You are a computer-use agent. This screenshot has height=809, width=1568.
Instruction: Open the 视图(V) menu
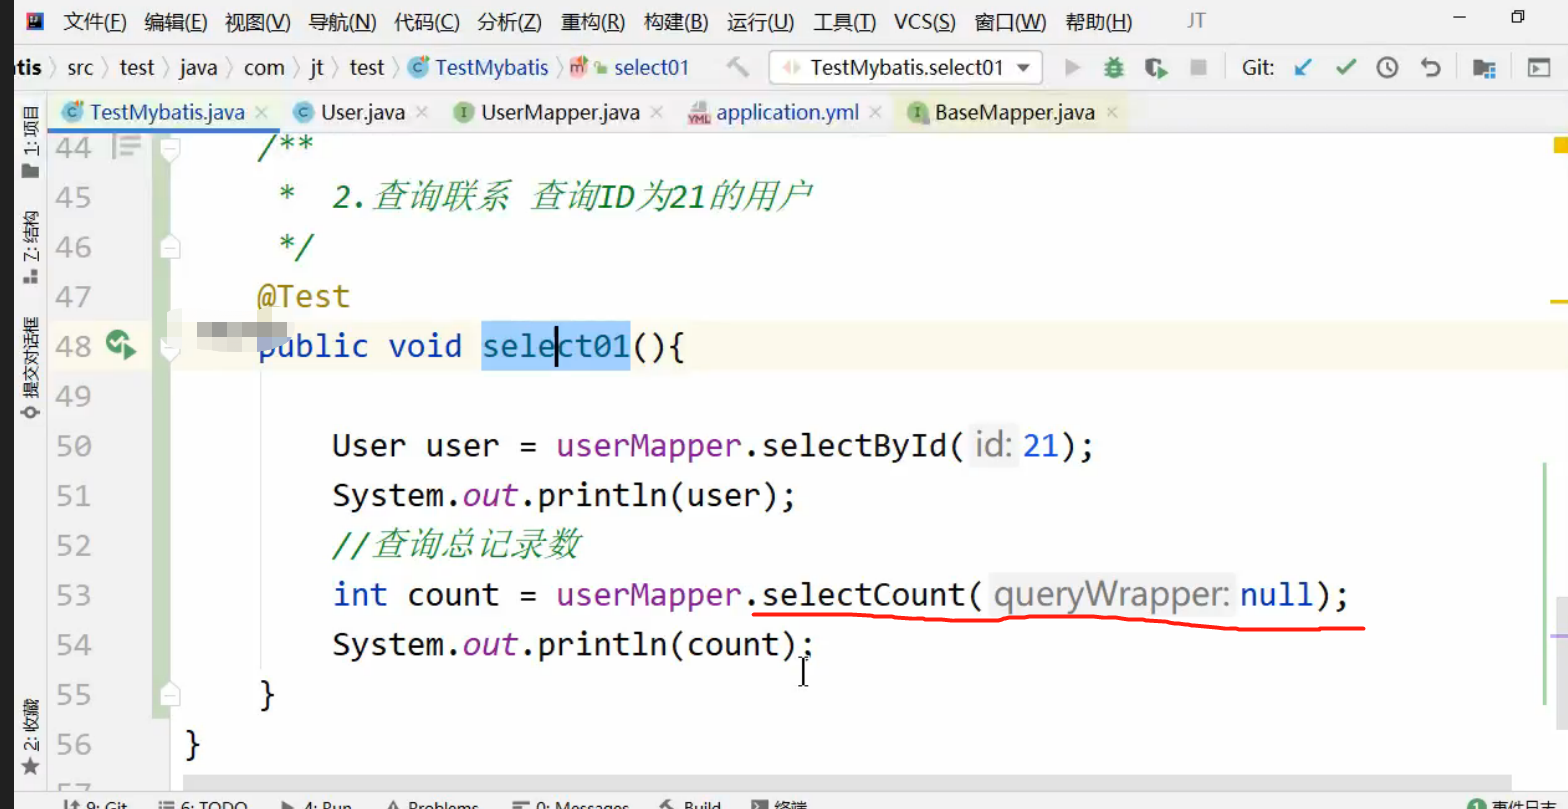click(x=257, y=21)
